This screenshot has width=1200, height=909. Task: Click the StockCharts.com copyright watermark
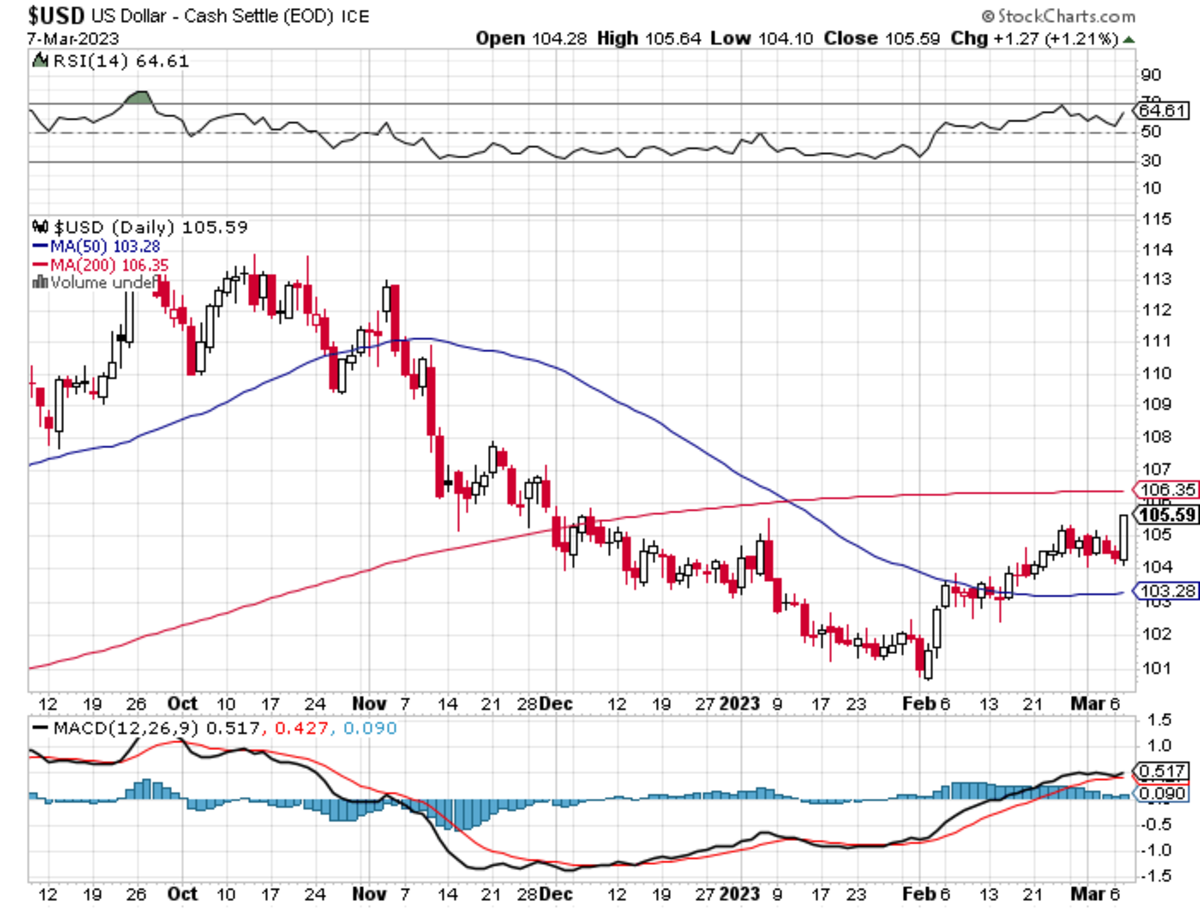click(x=1058, y=16)
